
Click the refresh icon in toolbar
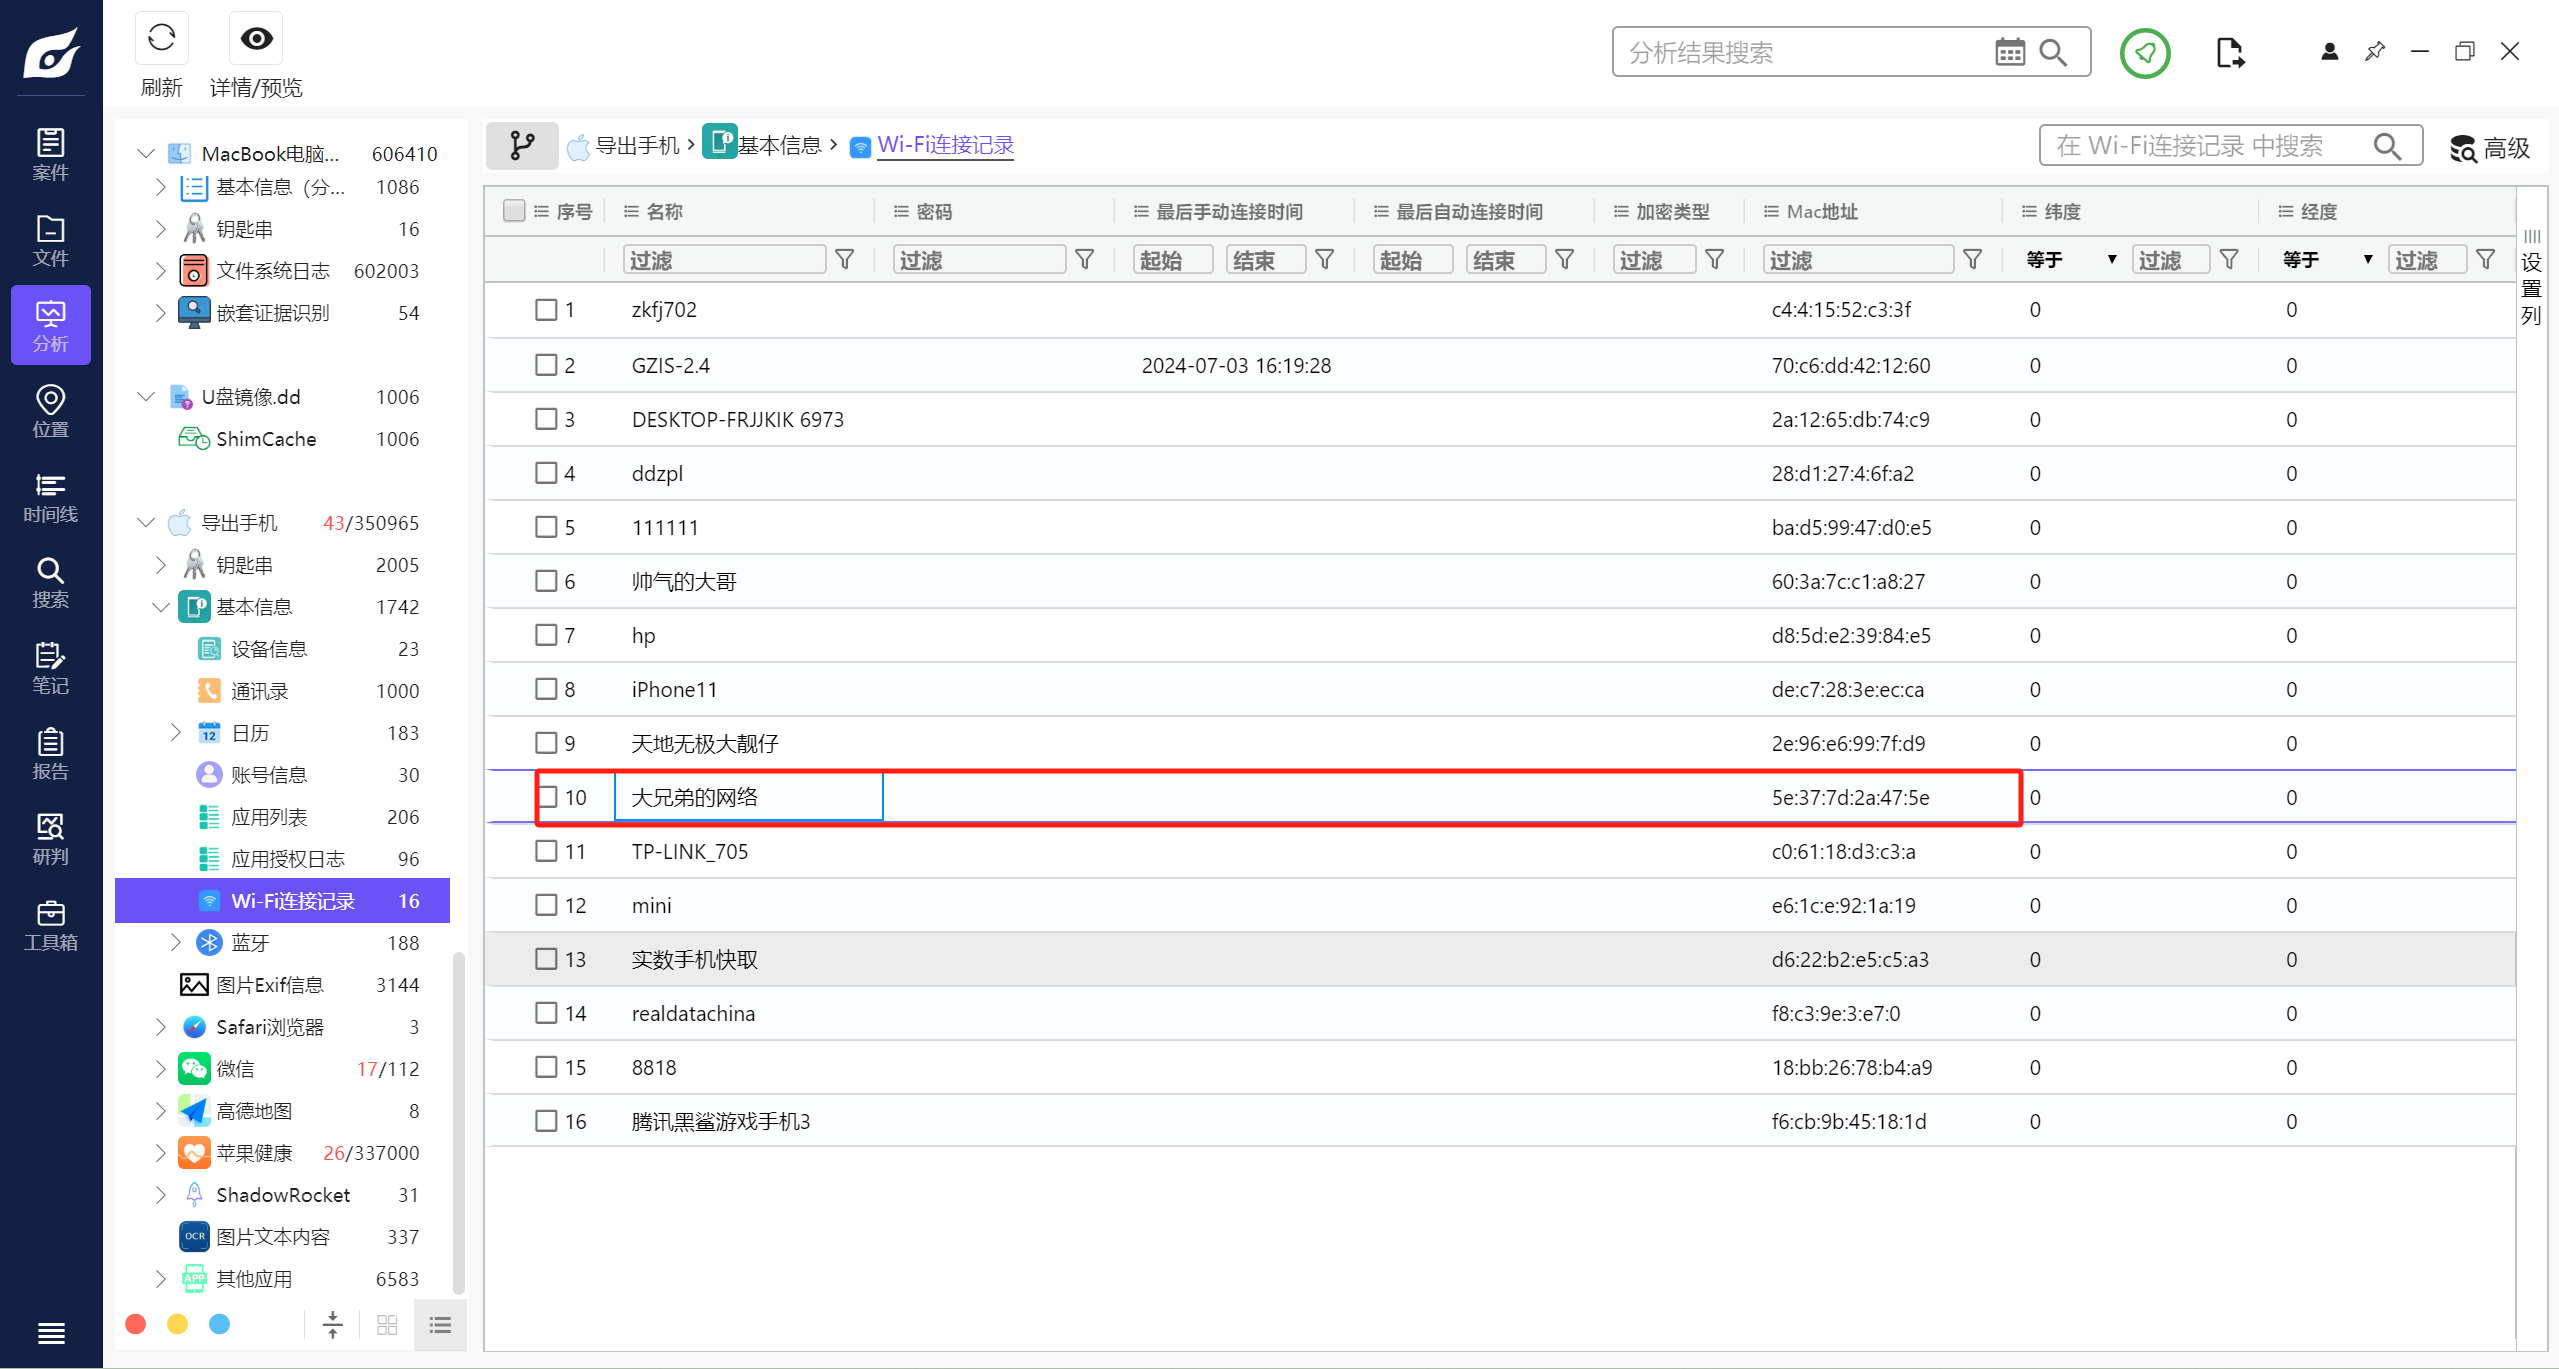point(161,39)
